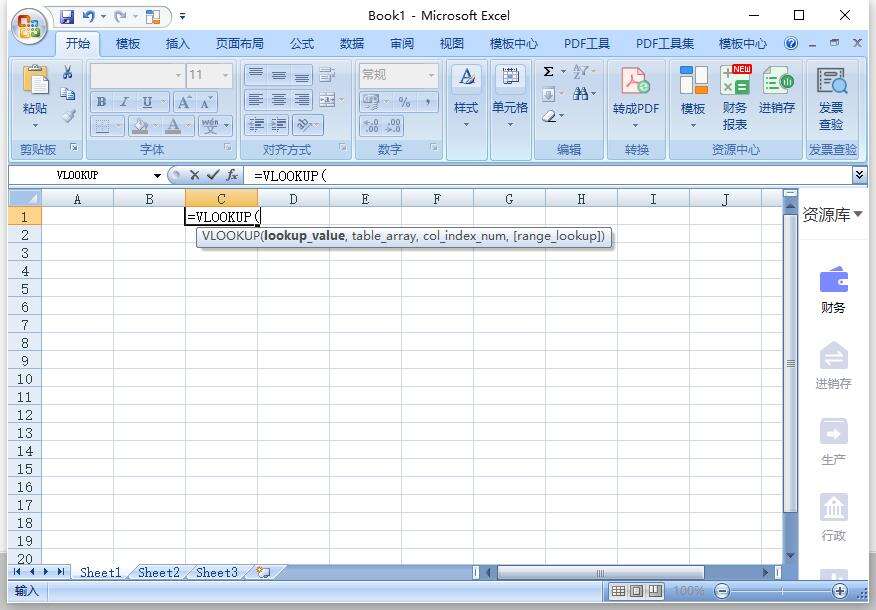This screenshot has width=876, height=610.
Task: Click the zoom slider track
Action: pyautogui.click(x=781, y=590)
